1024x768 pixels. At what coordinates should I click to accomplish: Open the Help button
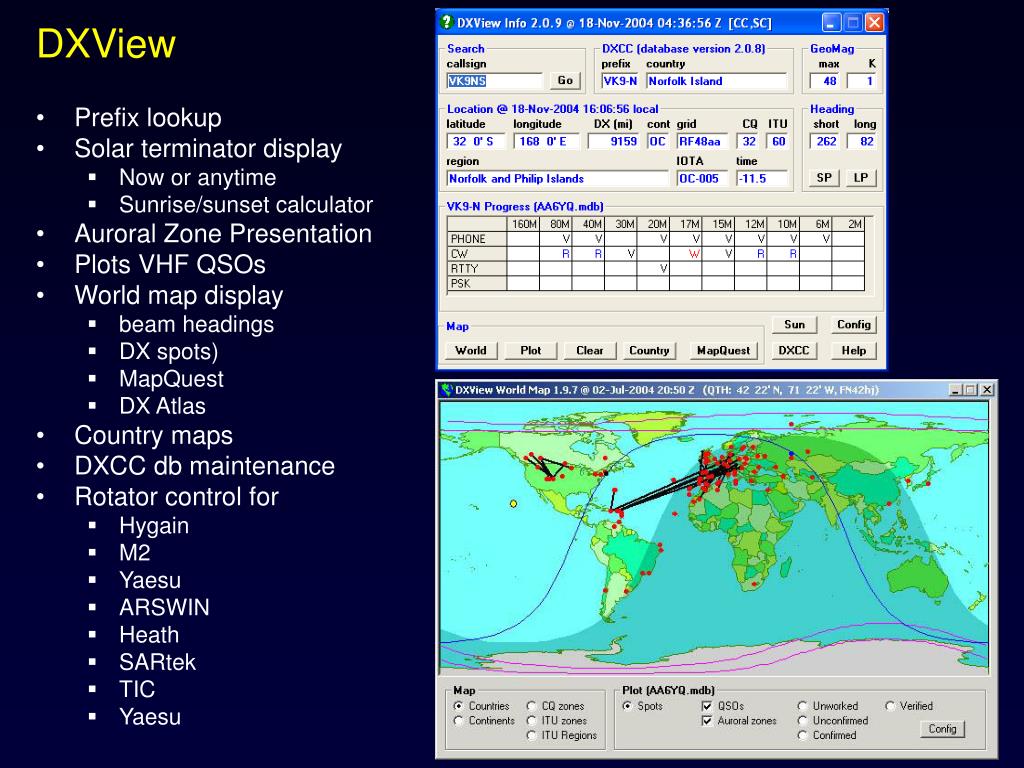[854, 351]
